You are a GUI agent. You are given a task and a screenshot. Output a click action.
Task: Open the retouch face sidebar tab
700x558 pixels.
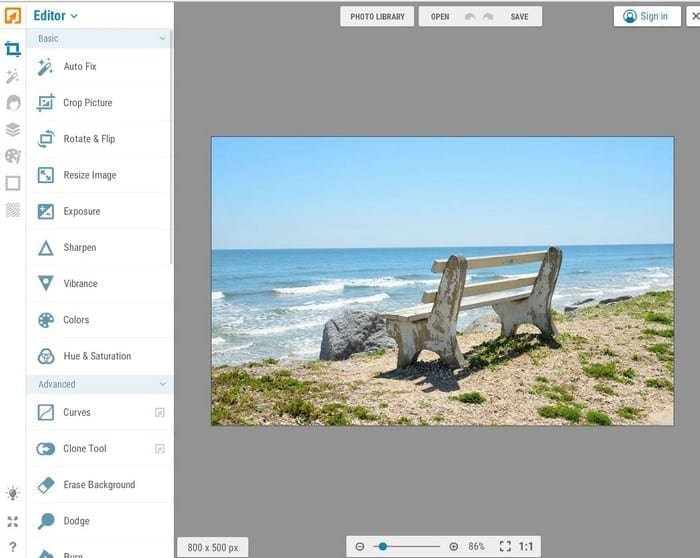click(x=13, y=103)
